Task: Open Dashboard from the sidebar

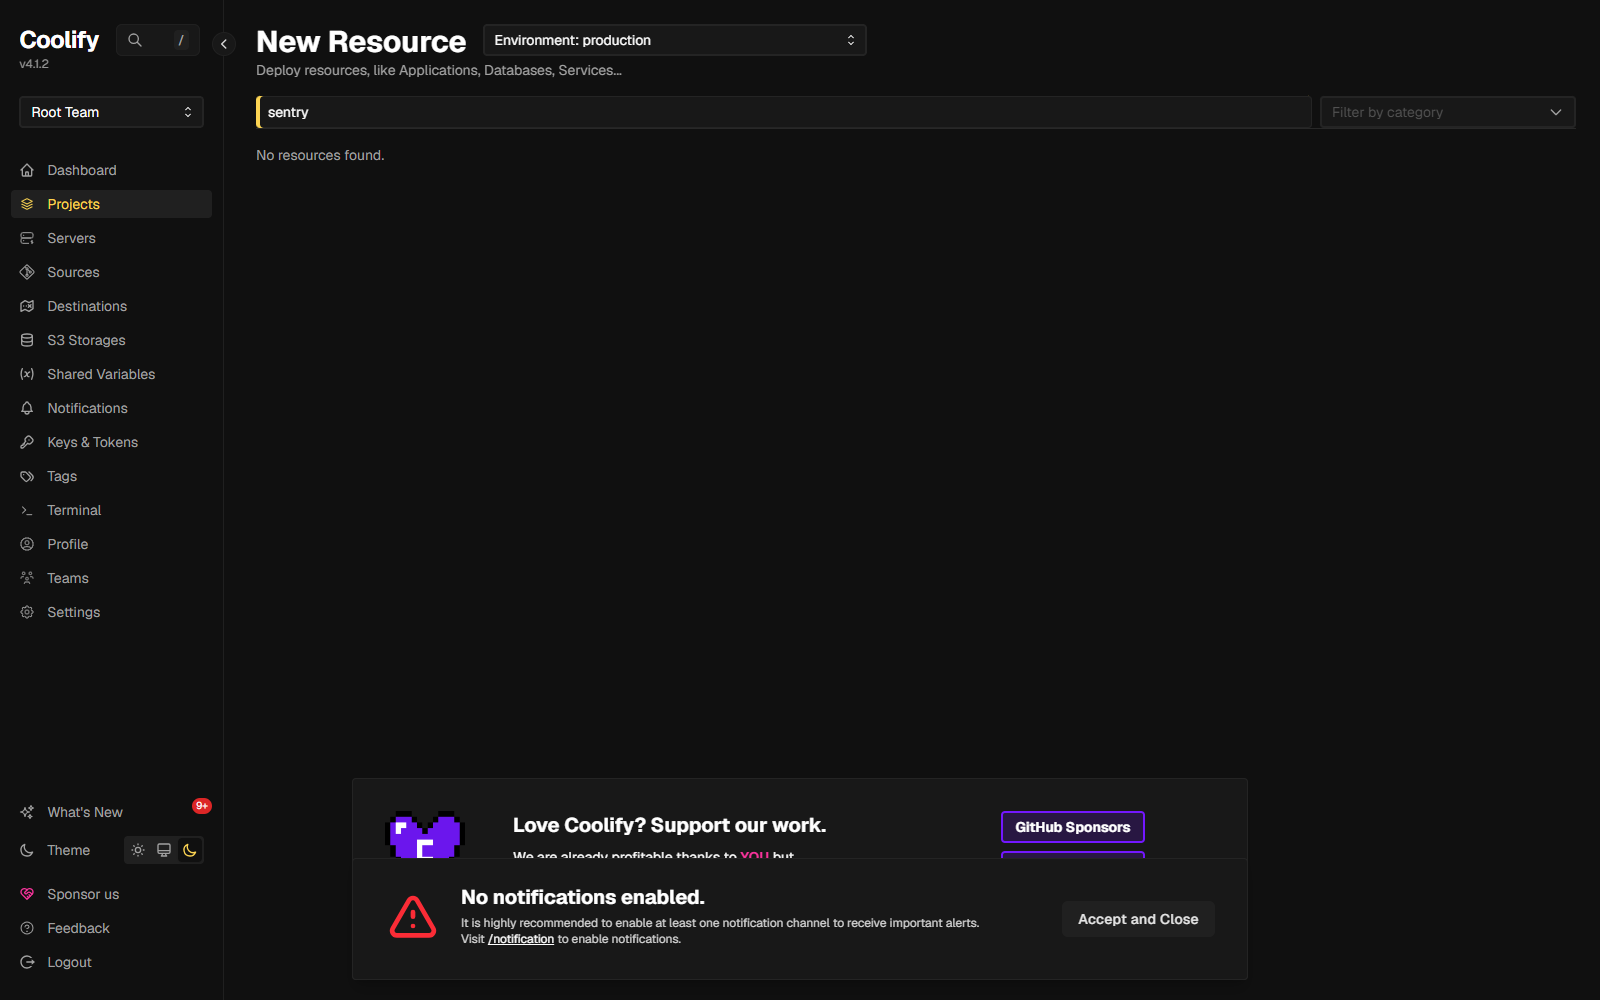Action: click(x=111, y=170)
